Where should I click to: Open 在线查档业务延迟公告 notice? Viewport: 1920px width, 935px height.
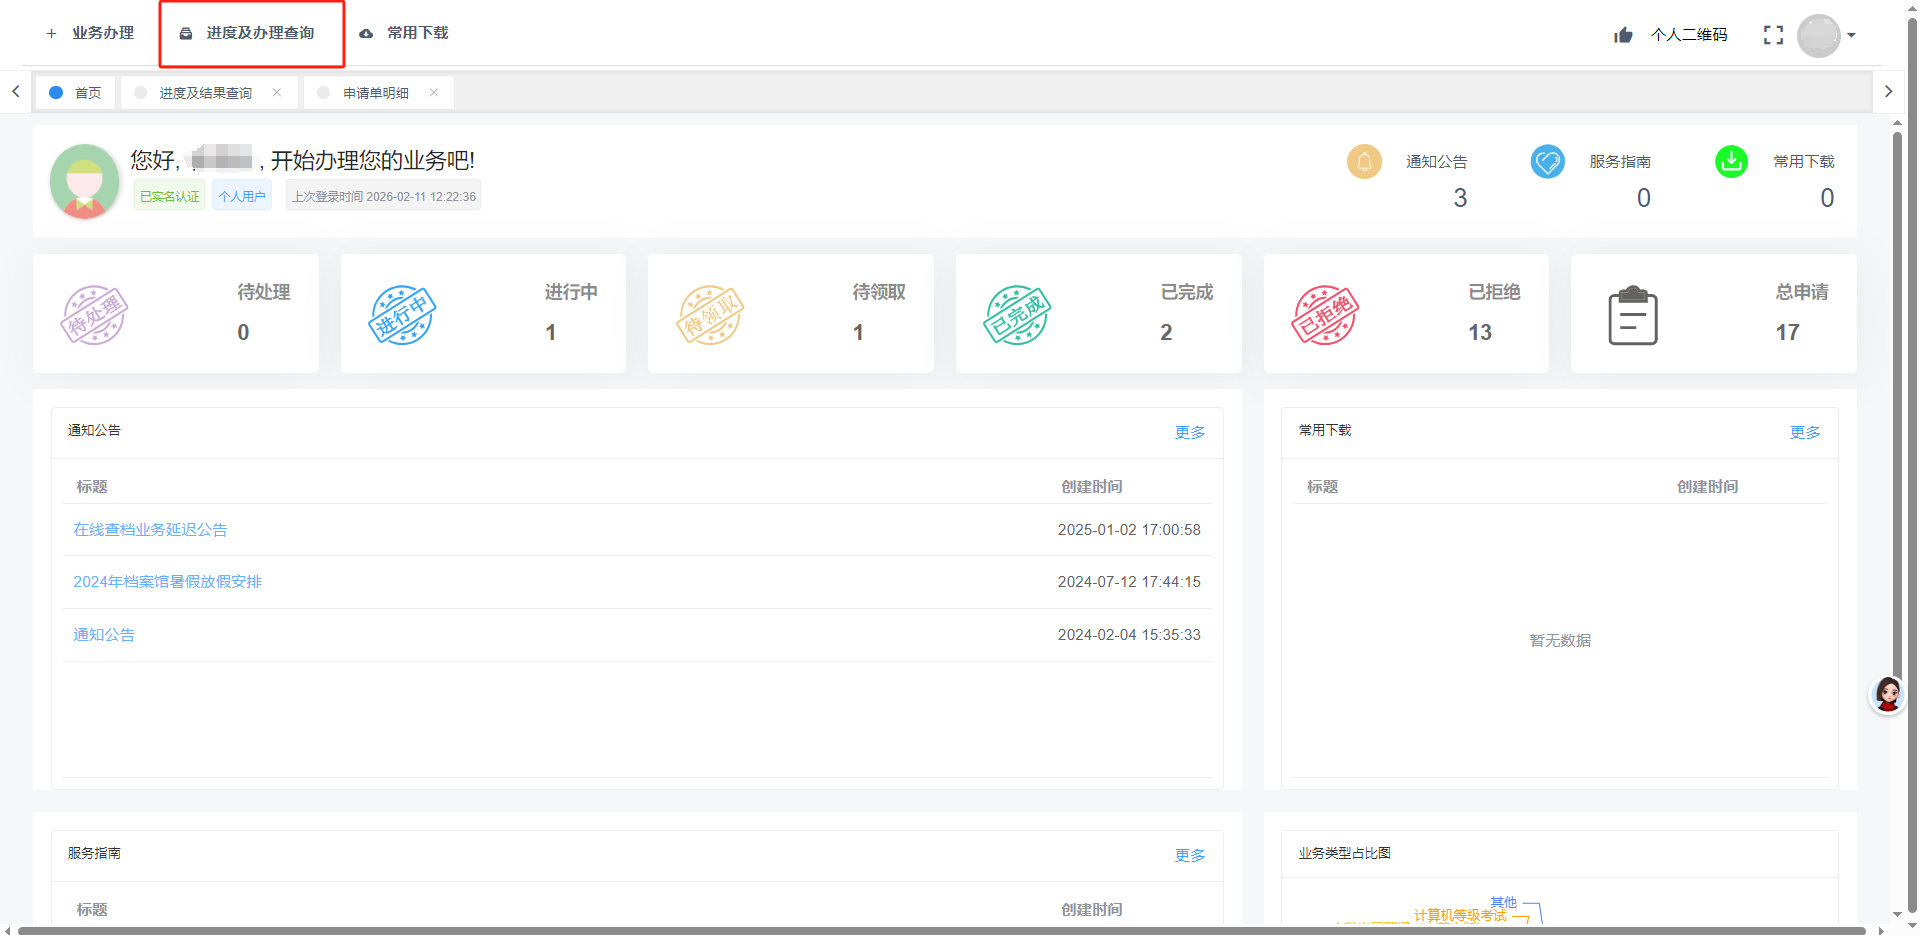150,530
